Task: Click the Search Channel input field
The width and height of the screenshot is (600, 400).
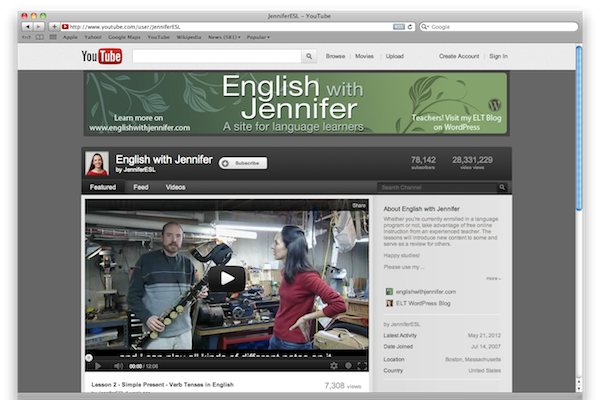Action: point(437,187)
